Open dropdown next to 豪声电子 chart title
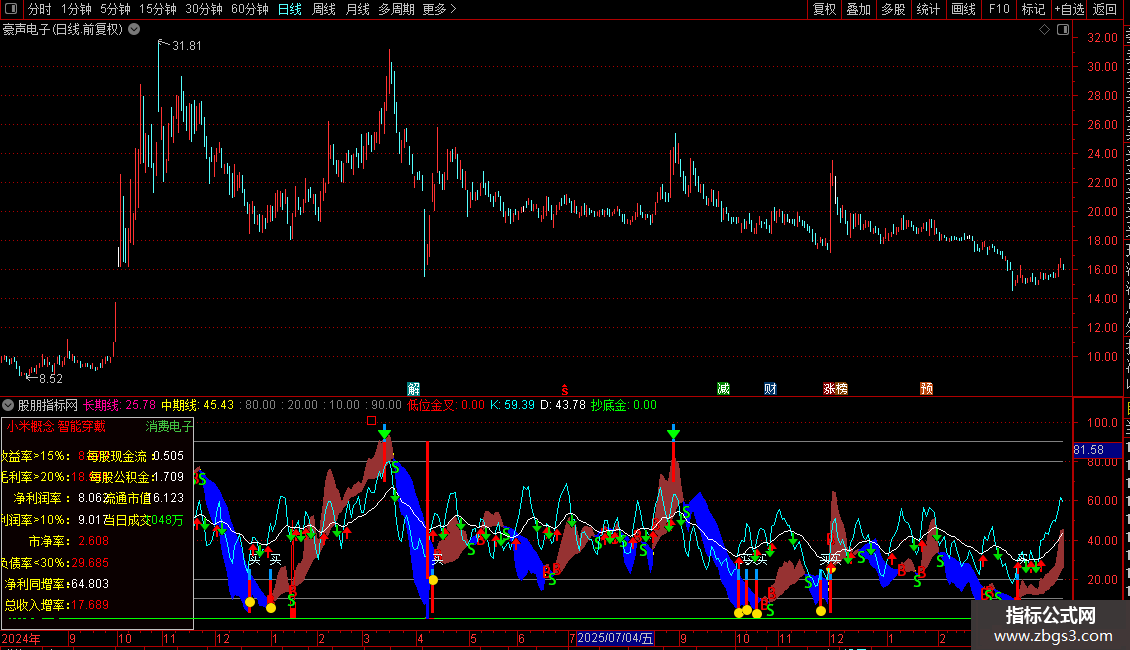 pyautogui.click(x=131, y=30)
